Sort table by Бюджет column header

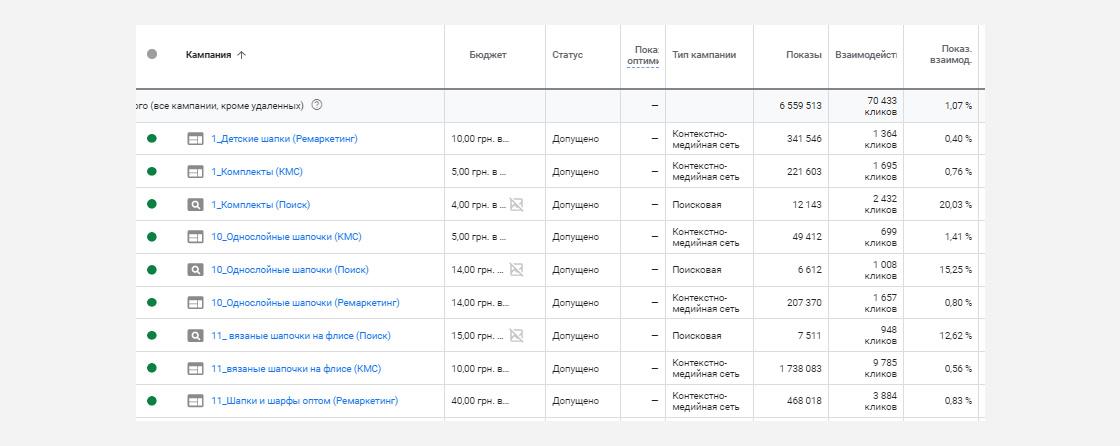[x=488, y=55]
